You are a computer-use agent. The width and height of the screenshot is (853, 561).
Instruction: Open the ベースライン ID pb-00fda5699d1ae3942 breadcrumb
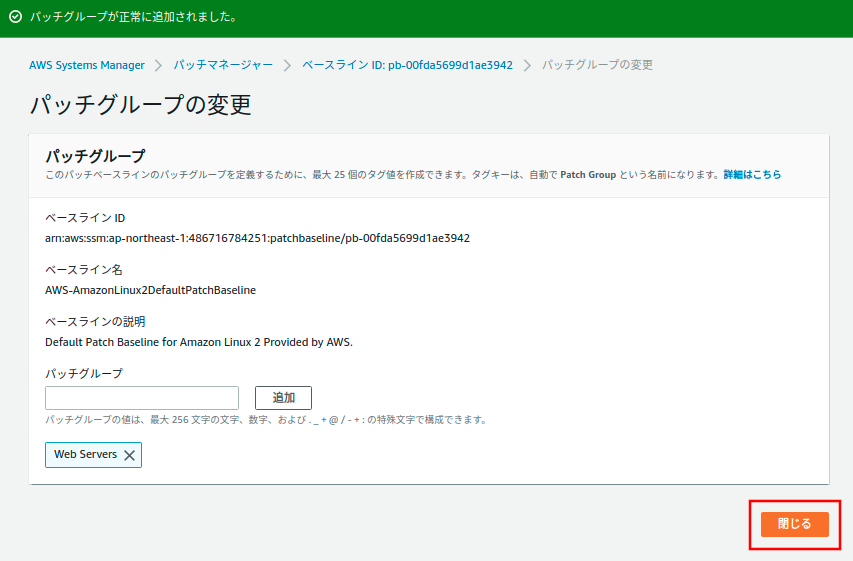(x=407, y=65)
